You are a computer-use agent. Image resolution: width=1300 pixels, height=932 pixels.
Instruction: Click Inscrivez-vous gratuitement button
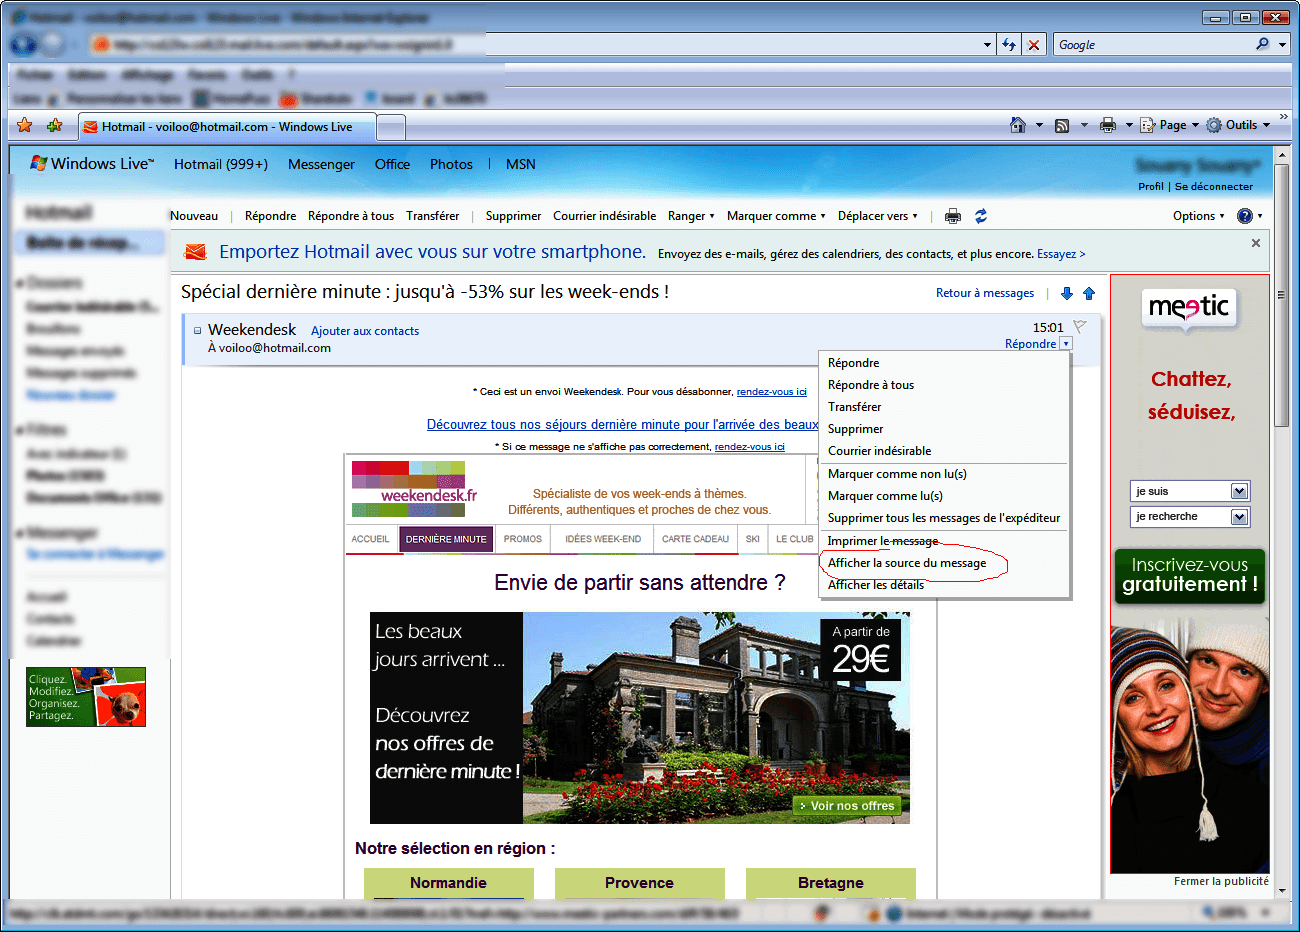click(1190, 575)
